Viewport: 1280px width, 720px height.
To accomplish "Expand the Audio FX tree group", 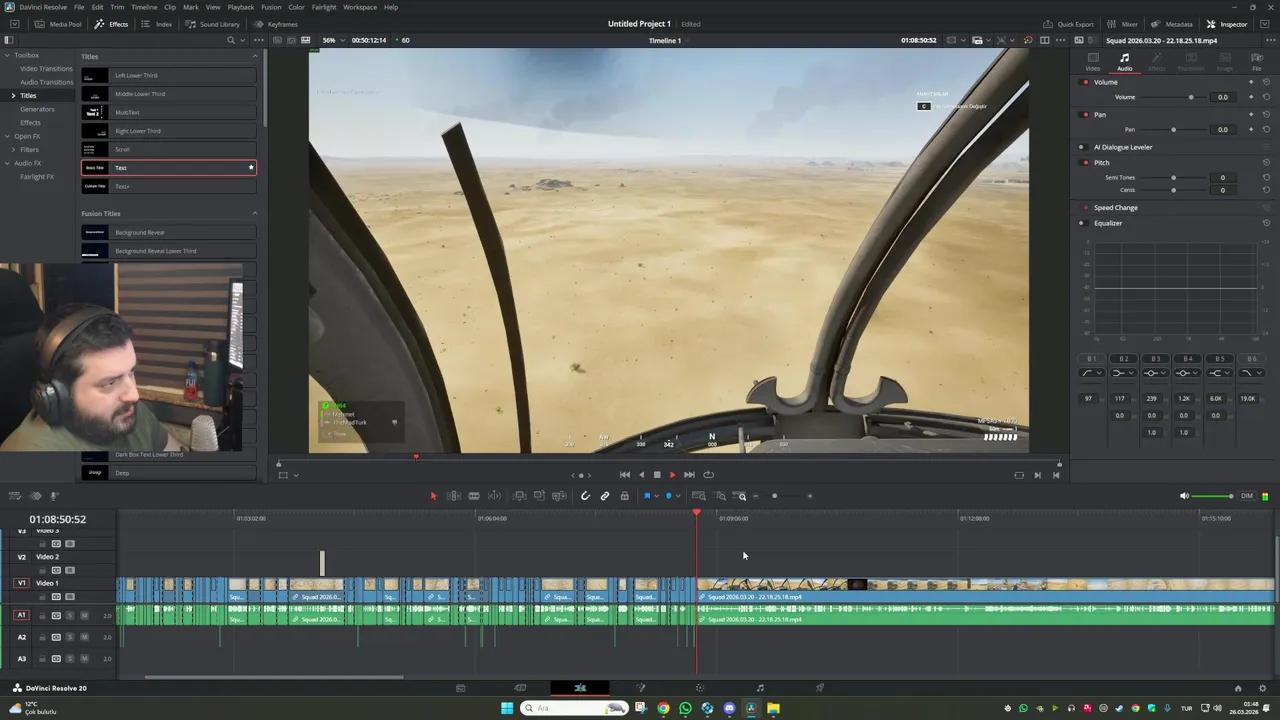I will pyautogui.click(x=7, y=163).
